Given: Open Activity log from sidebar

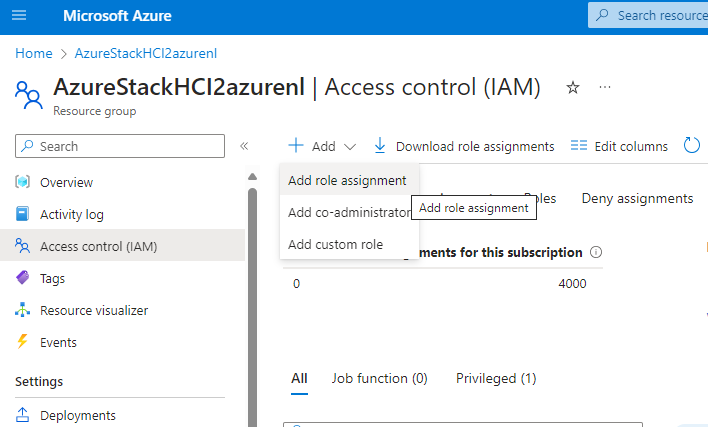Looking at the screenshot, I should pos(71,214).
